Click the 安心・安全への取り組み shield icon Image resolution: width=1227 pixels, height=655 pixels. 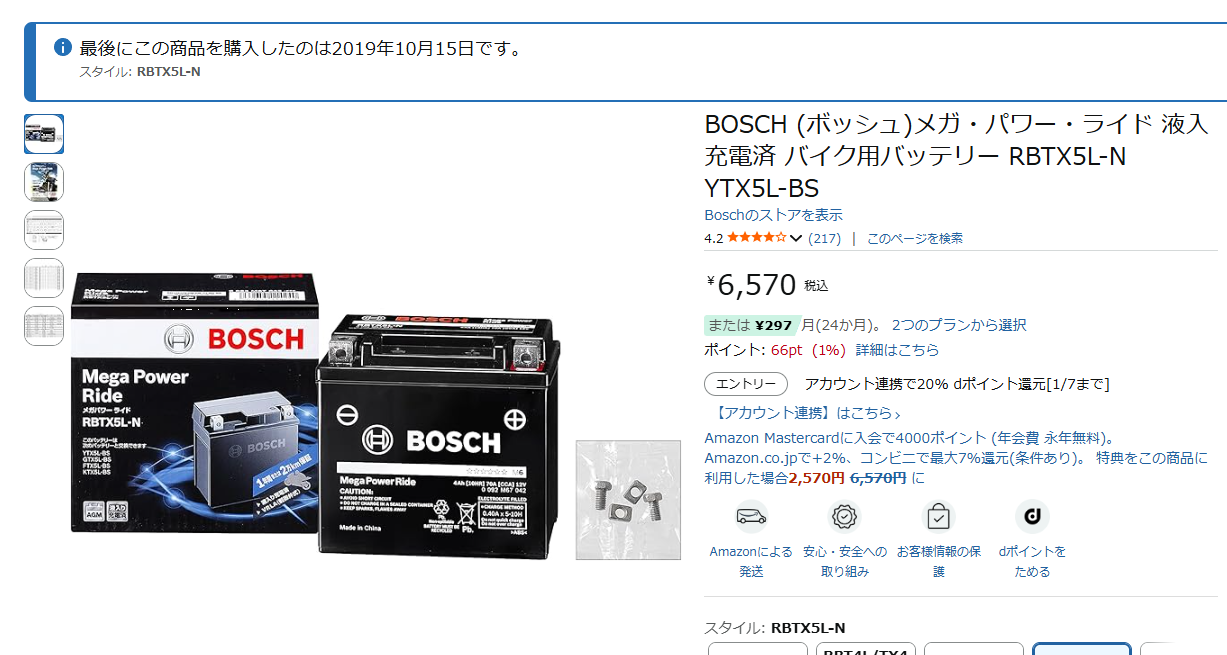click(x=845, y=516)
